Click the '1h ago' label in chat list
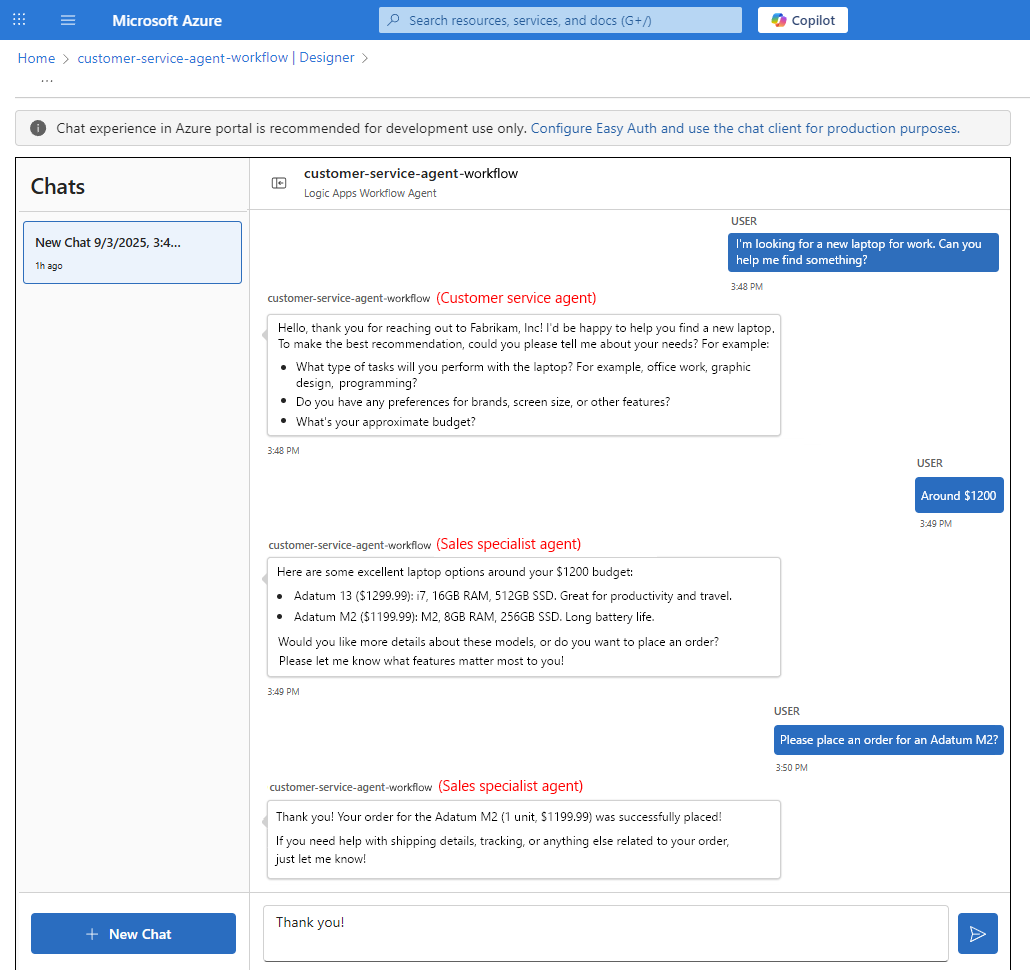The image size is (1030, 970). (49, 266)
